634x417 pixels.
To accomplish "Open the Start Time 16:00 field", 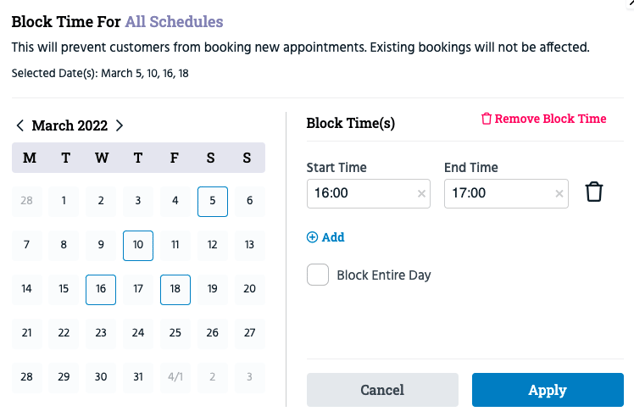I will point(368,194).
